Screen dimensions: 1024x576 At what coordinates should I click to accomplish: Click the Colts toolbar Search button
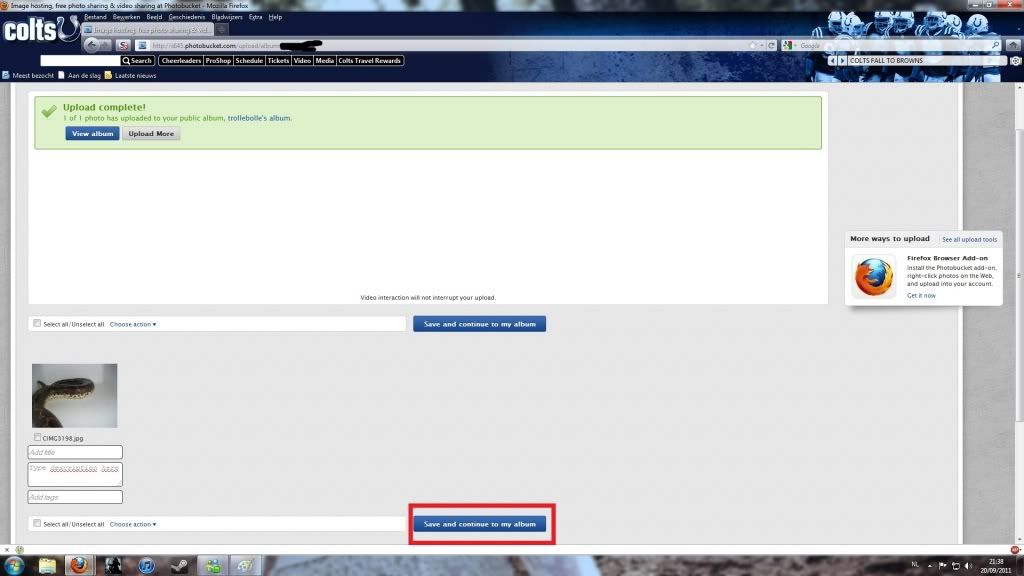(137, 61)
